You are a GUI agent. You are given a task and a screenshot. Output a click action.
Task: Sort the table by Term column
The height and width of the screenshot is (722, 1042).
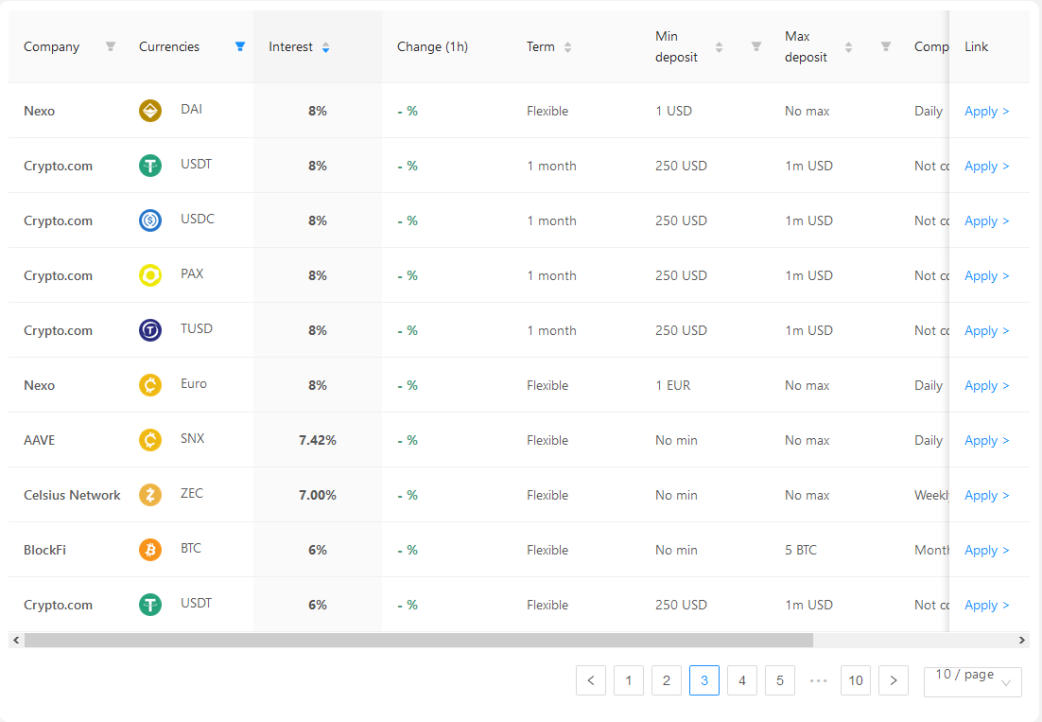click(x=568, y=47)
